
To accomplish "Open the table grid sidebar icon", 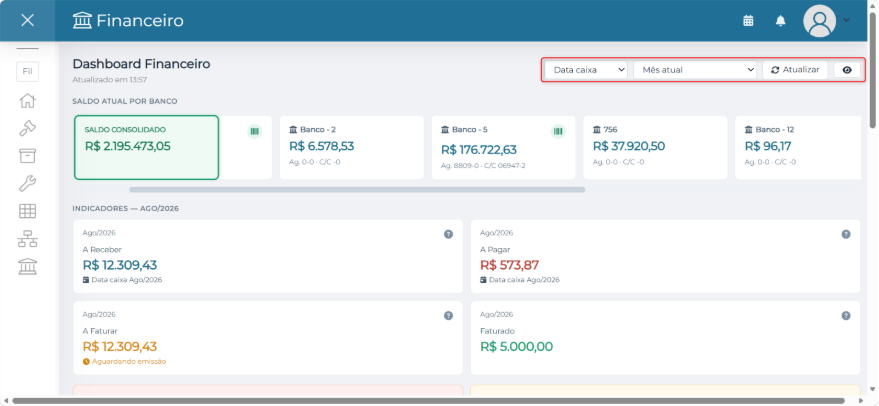I will point(27,211).
